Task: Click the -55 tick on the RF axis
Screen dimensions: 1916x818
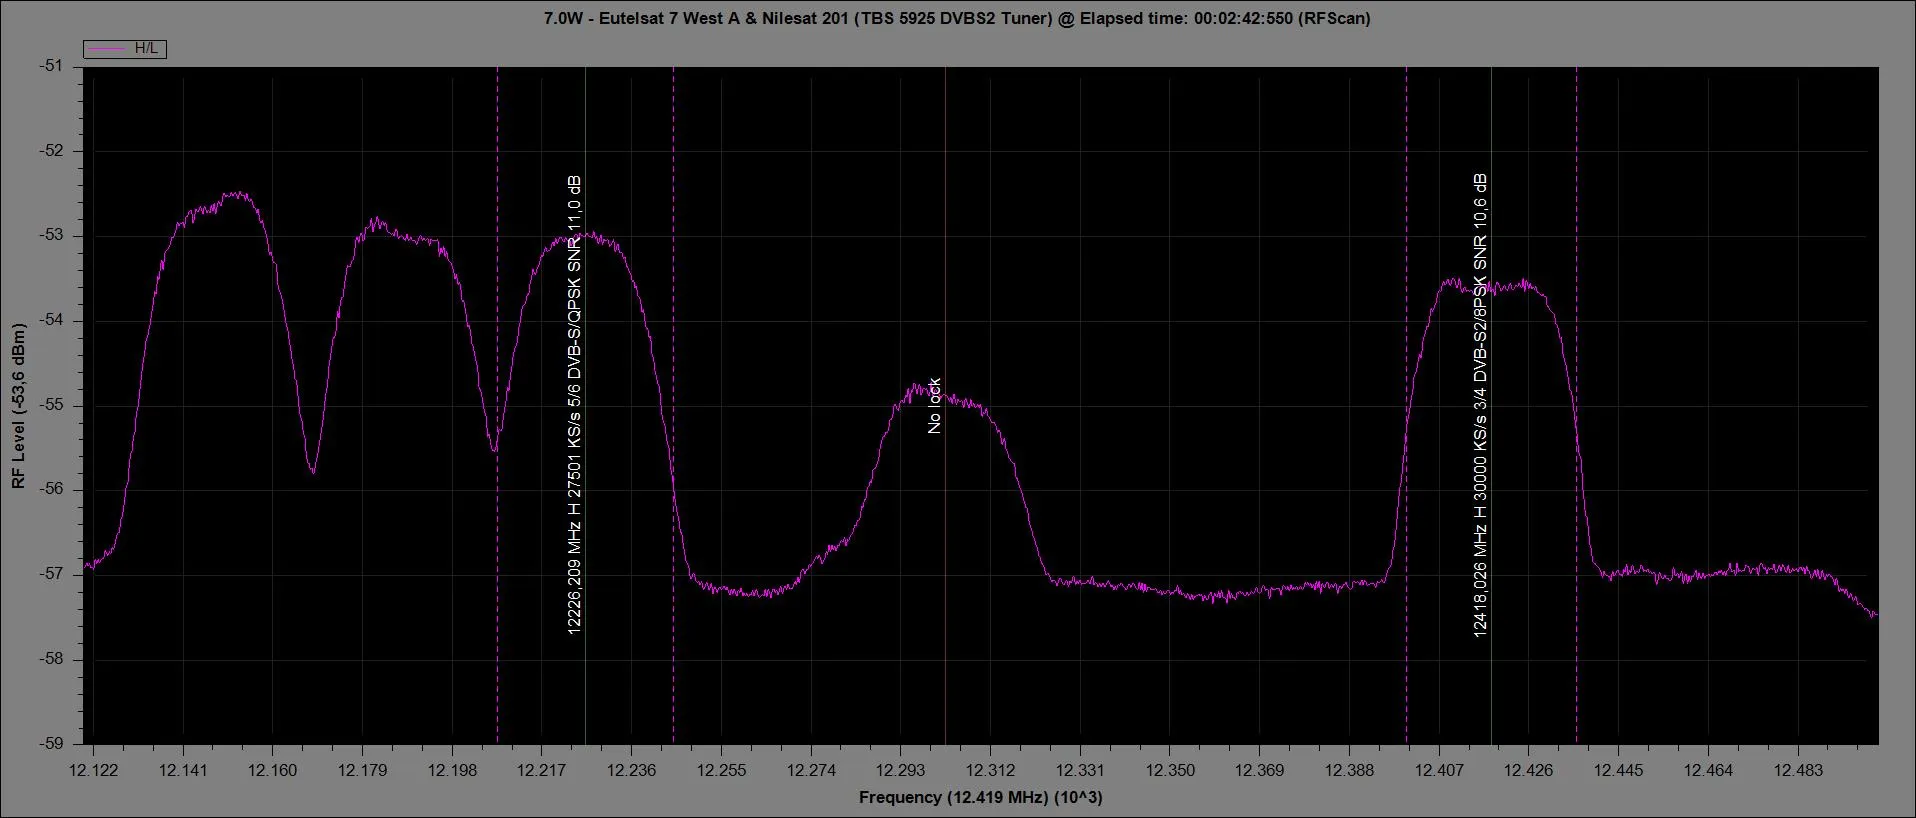Action: [51, 405]
